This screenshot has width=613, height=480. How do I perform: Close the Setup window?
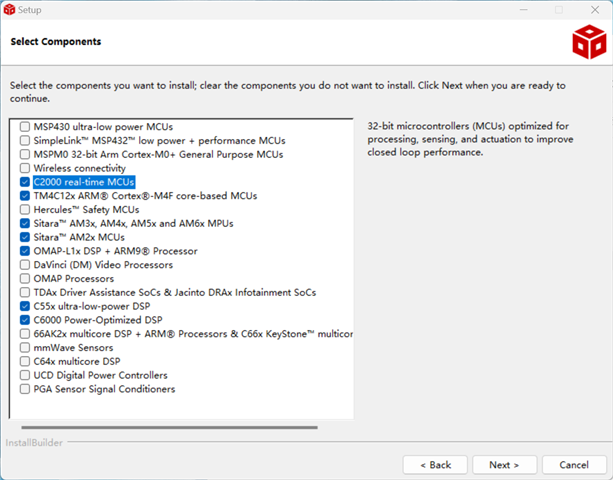pyautogui.click(x=592, y=10)
